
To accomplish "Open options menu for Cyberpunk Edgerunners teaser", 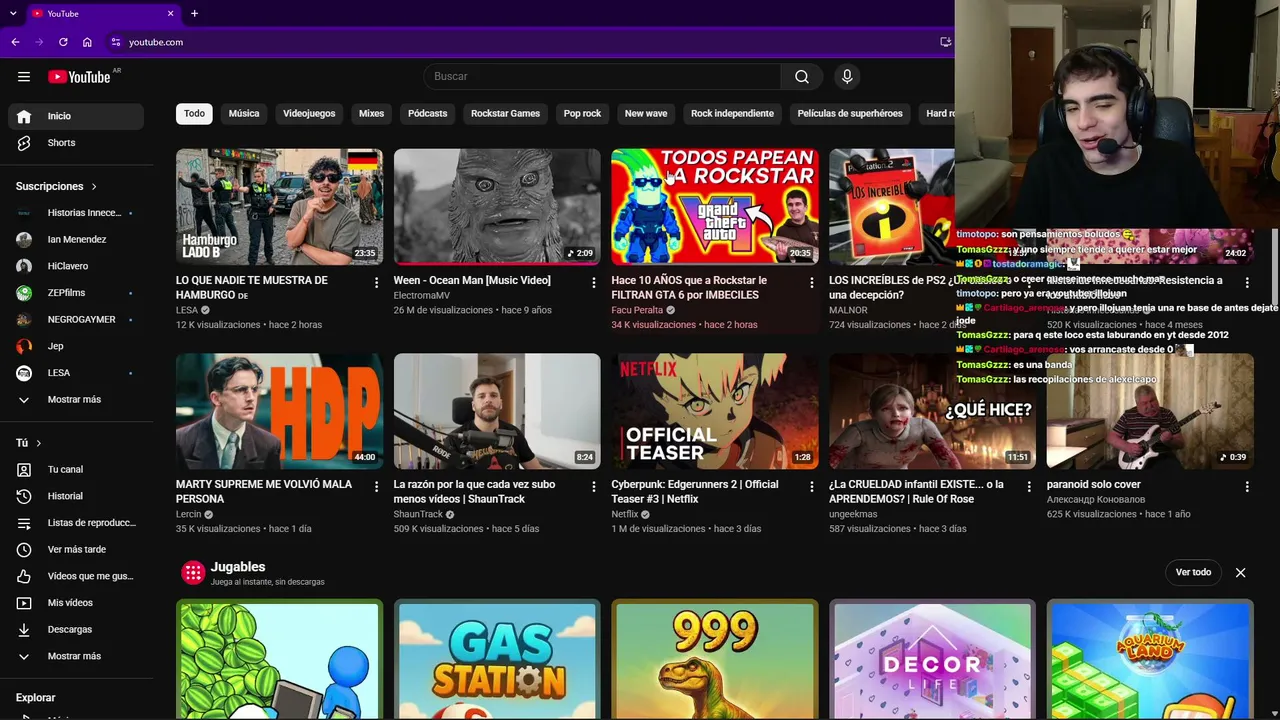I will [811, 487].
